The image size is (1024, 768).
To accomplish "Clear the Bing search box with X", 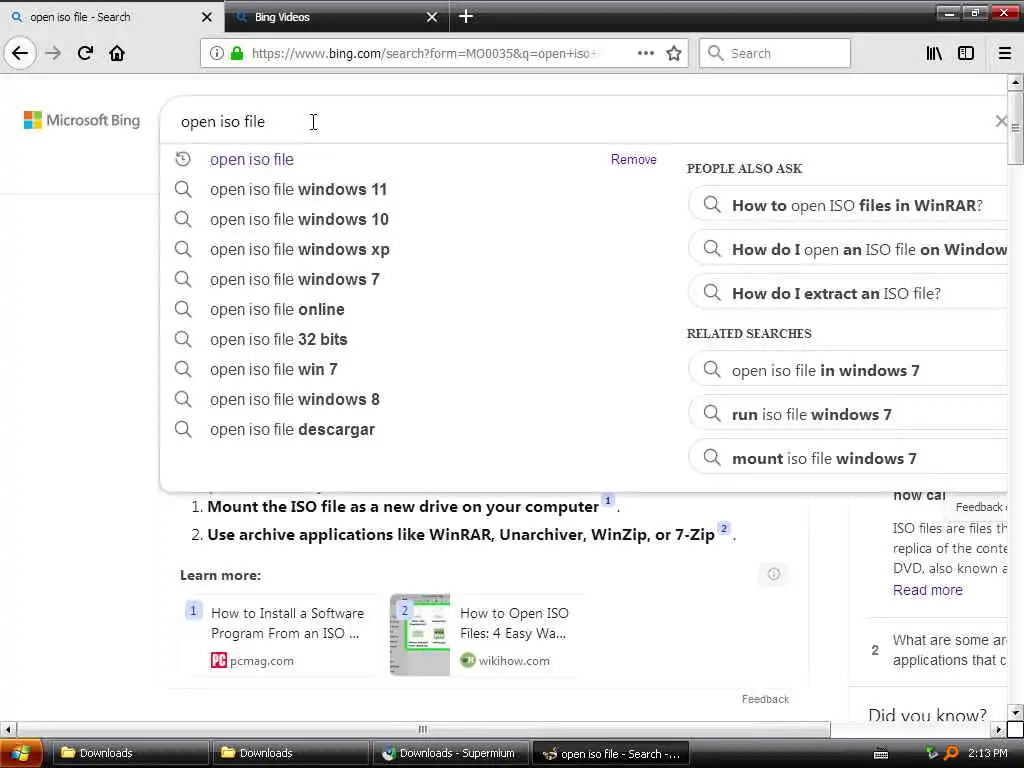I will 1000,121.
